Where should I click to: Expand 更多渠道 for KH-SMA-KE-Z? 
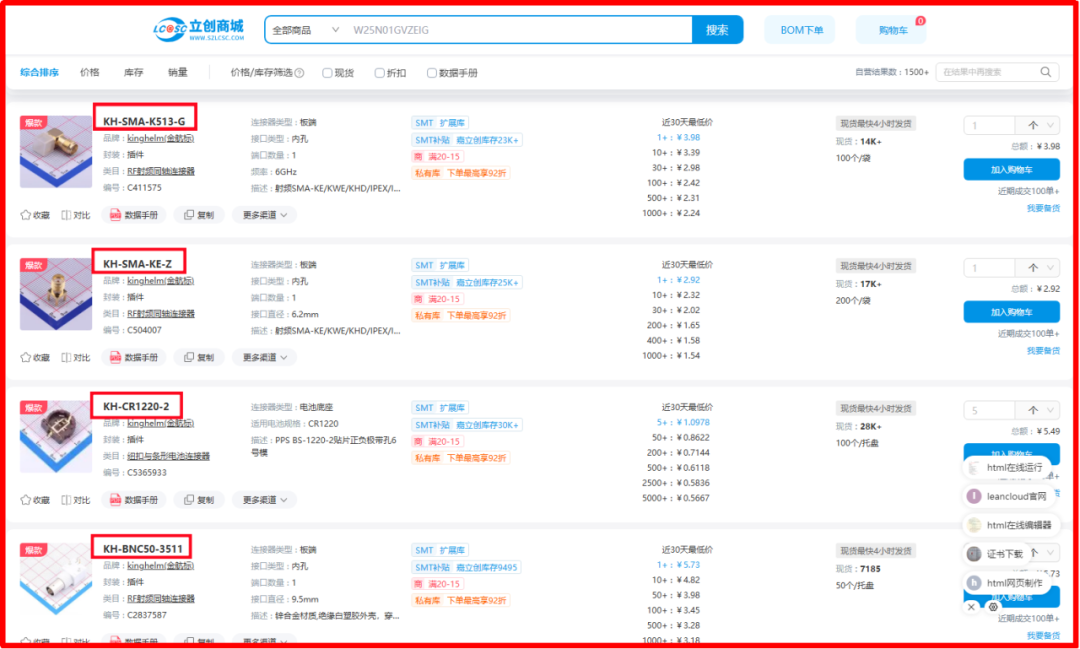(x=264, y=358)
